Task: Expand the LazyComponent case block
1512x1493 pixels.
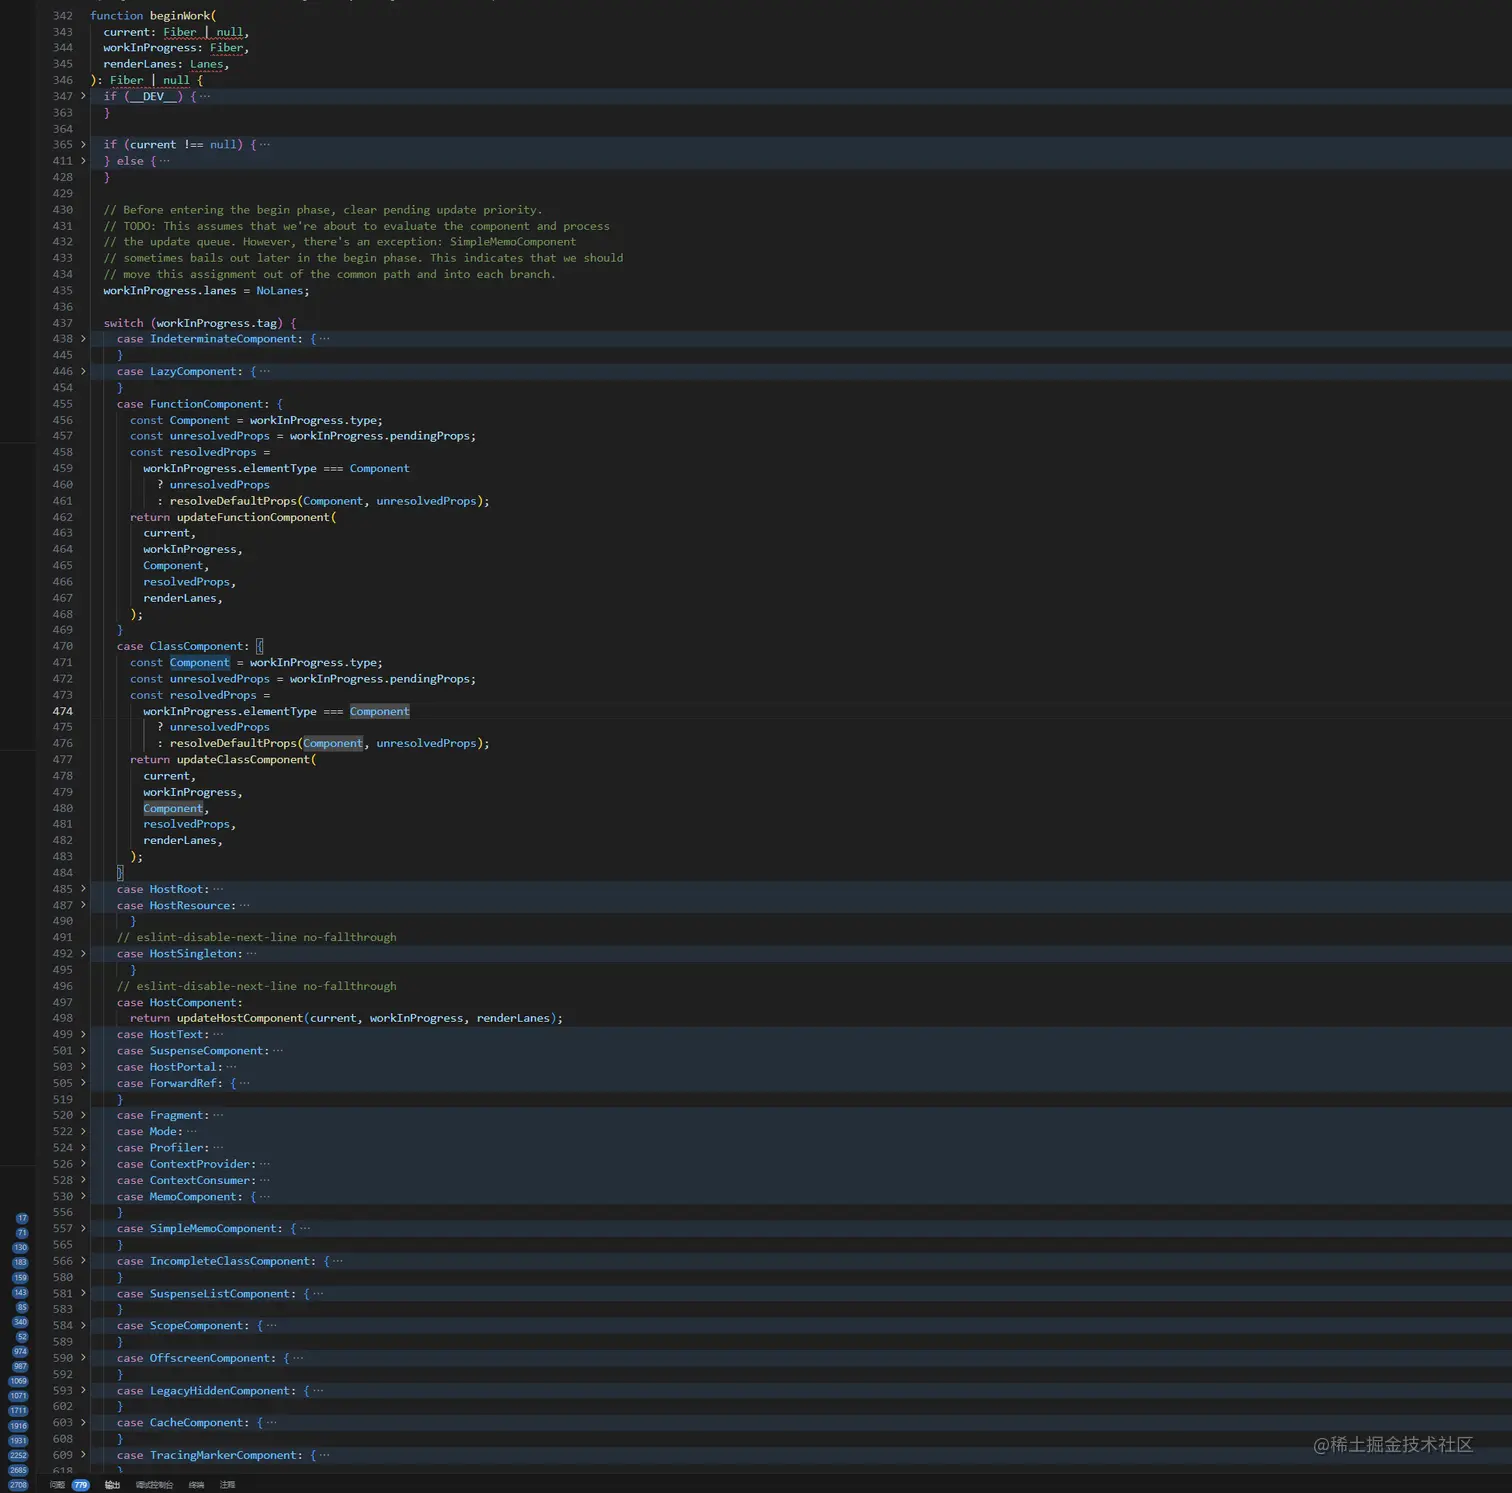Action: tap(83, 371)
